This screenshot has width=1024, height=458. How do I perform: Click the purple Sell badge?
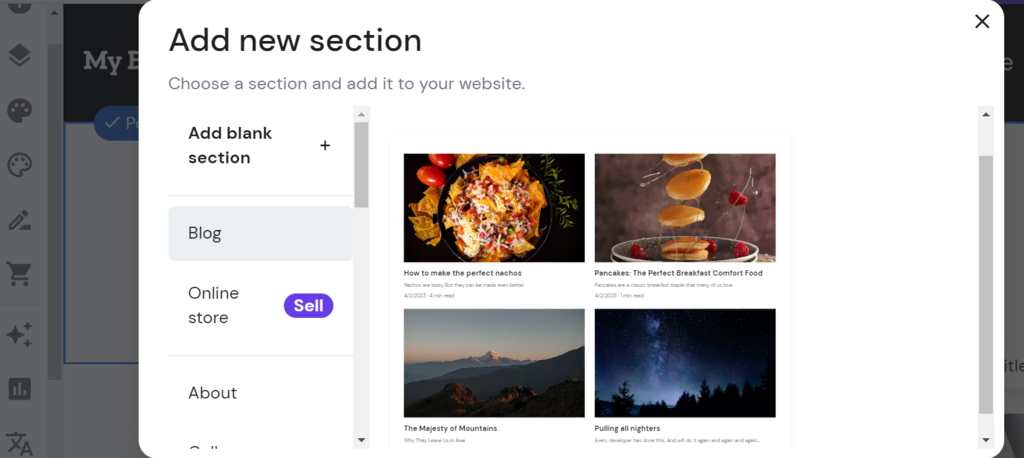click(308, 306)
